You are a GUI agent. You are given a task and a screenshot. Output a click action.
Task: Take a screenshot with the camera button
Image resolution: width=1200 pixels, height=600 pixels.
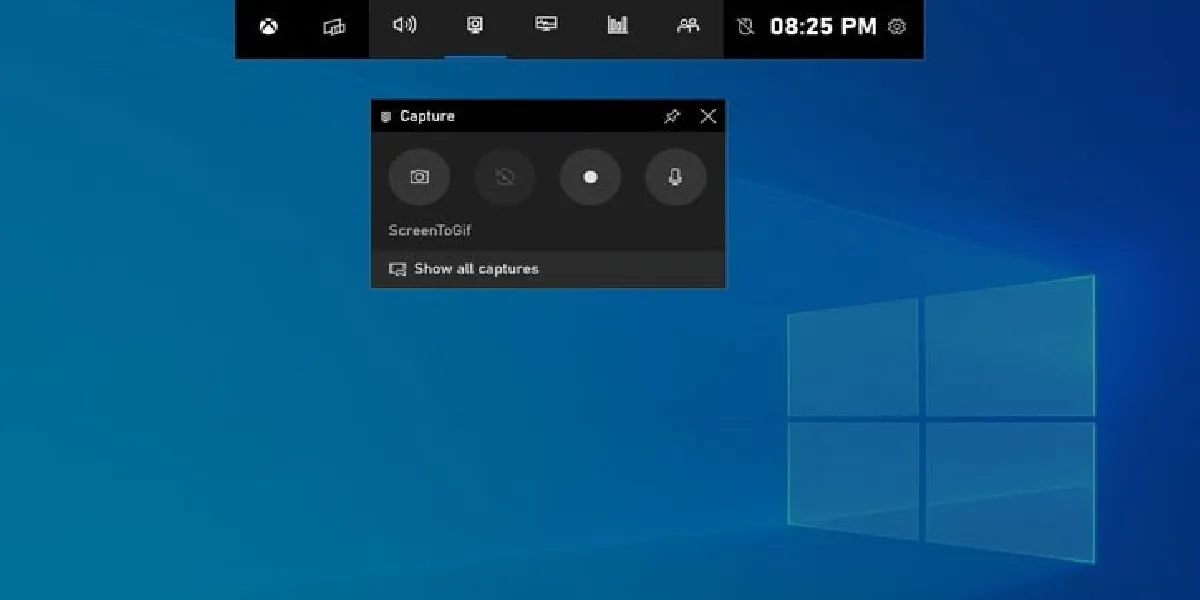pos(419,177)
